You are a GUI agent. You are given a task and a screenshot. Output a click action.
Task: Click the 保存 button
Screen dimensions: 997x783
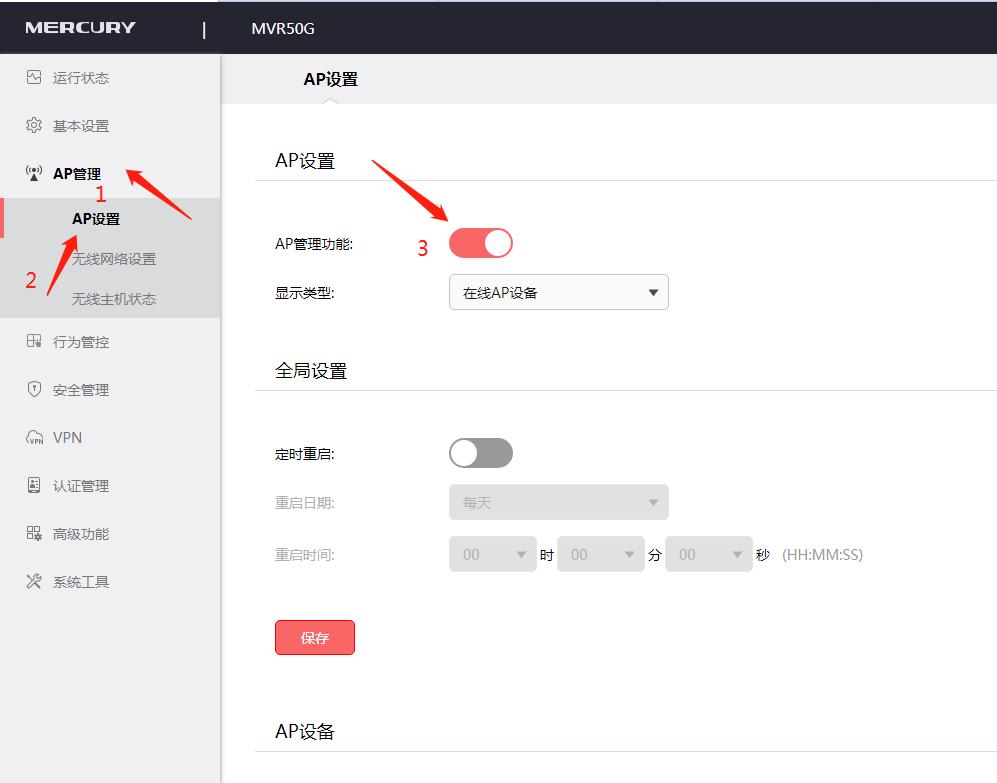(314, 637)
